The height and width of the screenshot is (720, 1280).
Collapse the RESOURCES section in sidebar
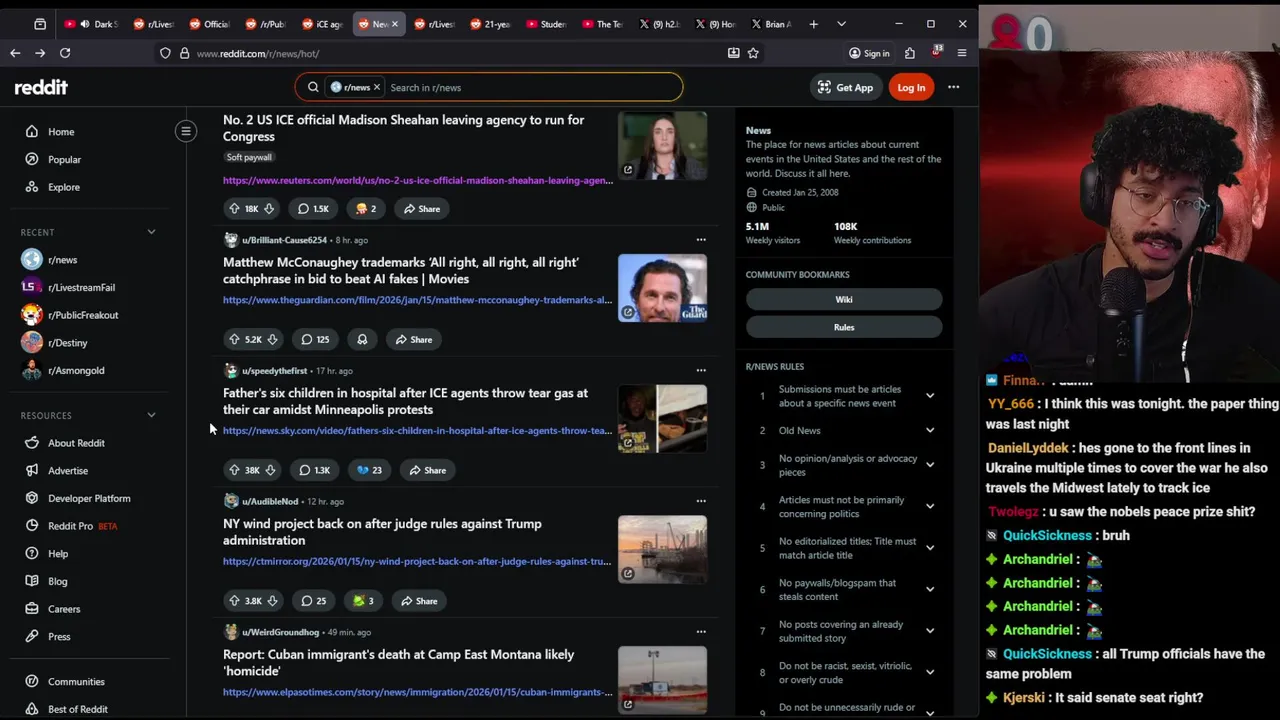coord(151,415)
